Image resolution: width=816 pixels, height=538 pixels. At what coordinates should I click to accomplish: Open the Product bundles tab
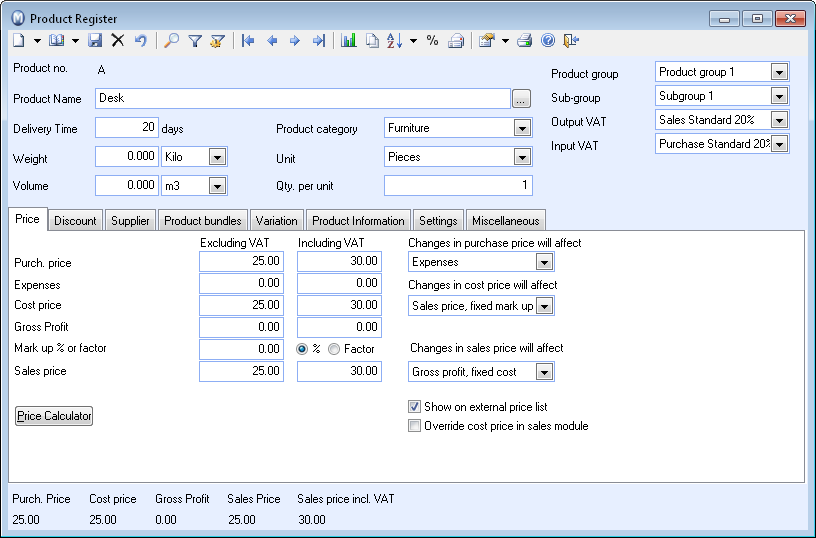point(203,221)
